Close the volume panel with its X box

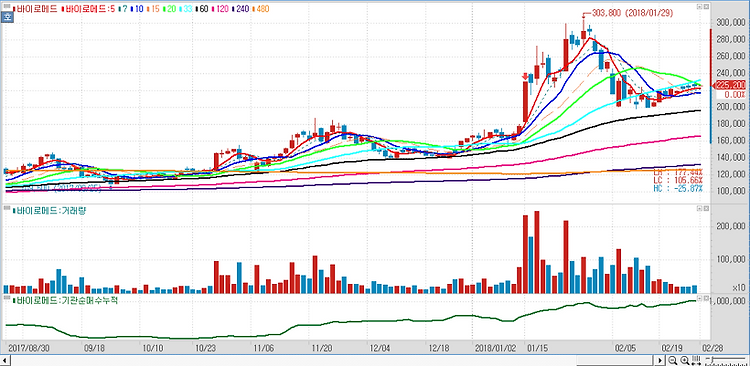706,209
